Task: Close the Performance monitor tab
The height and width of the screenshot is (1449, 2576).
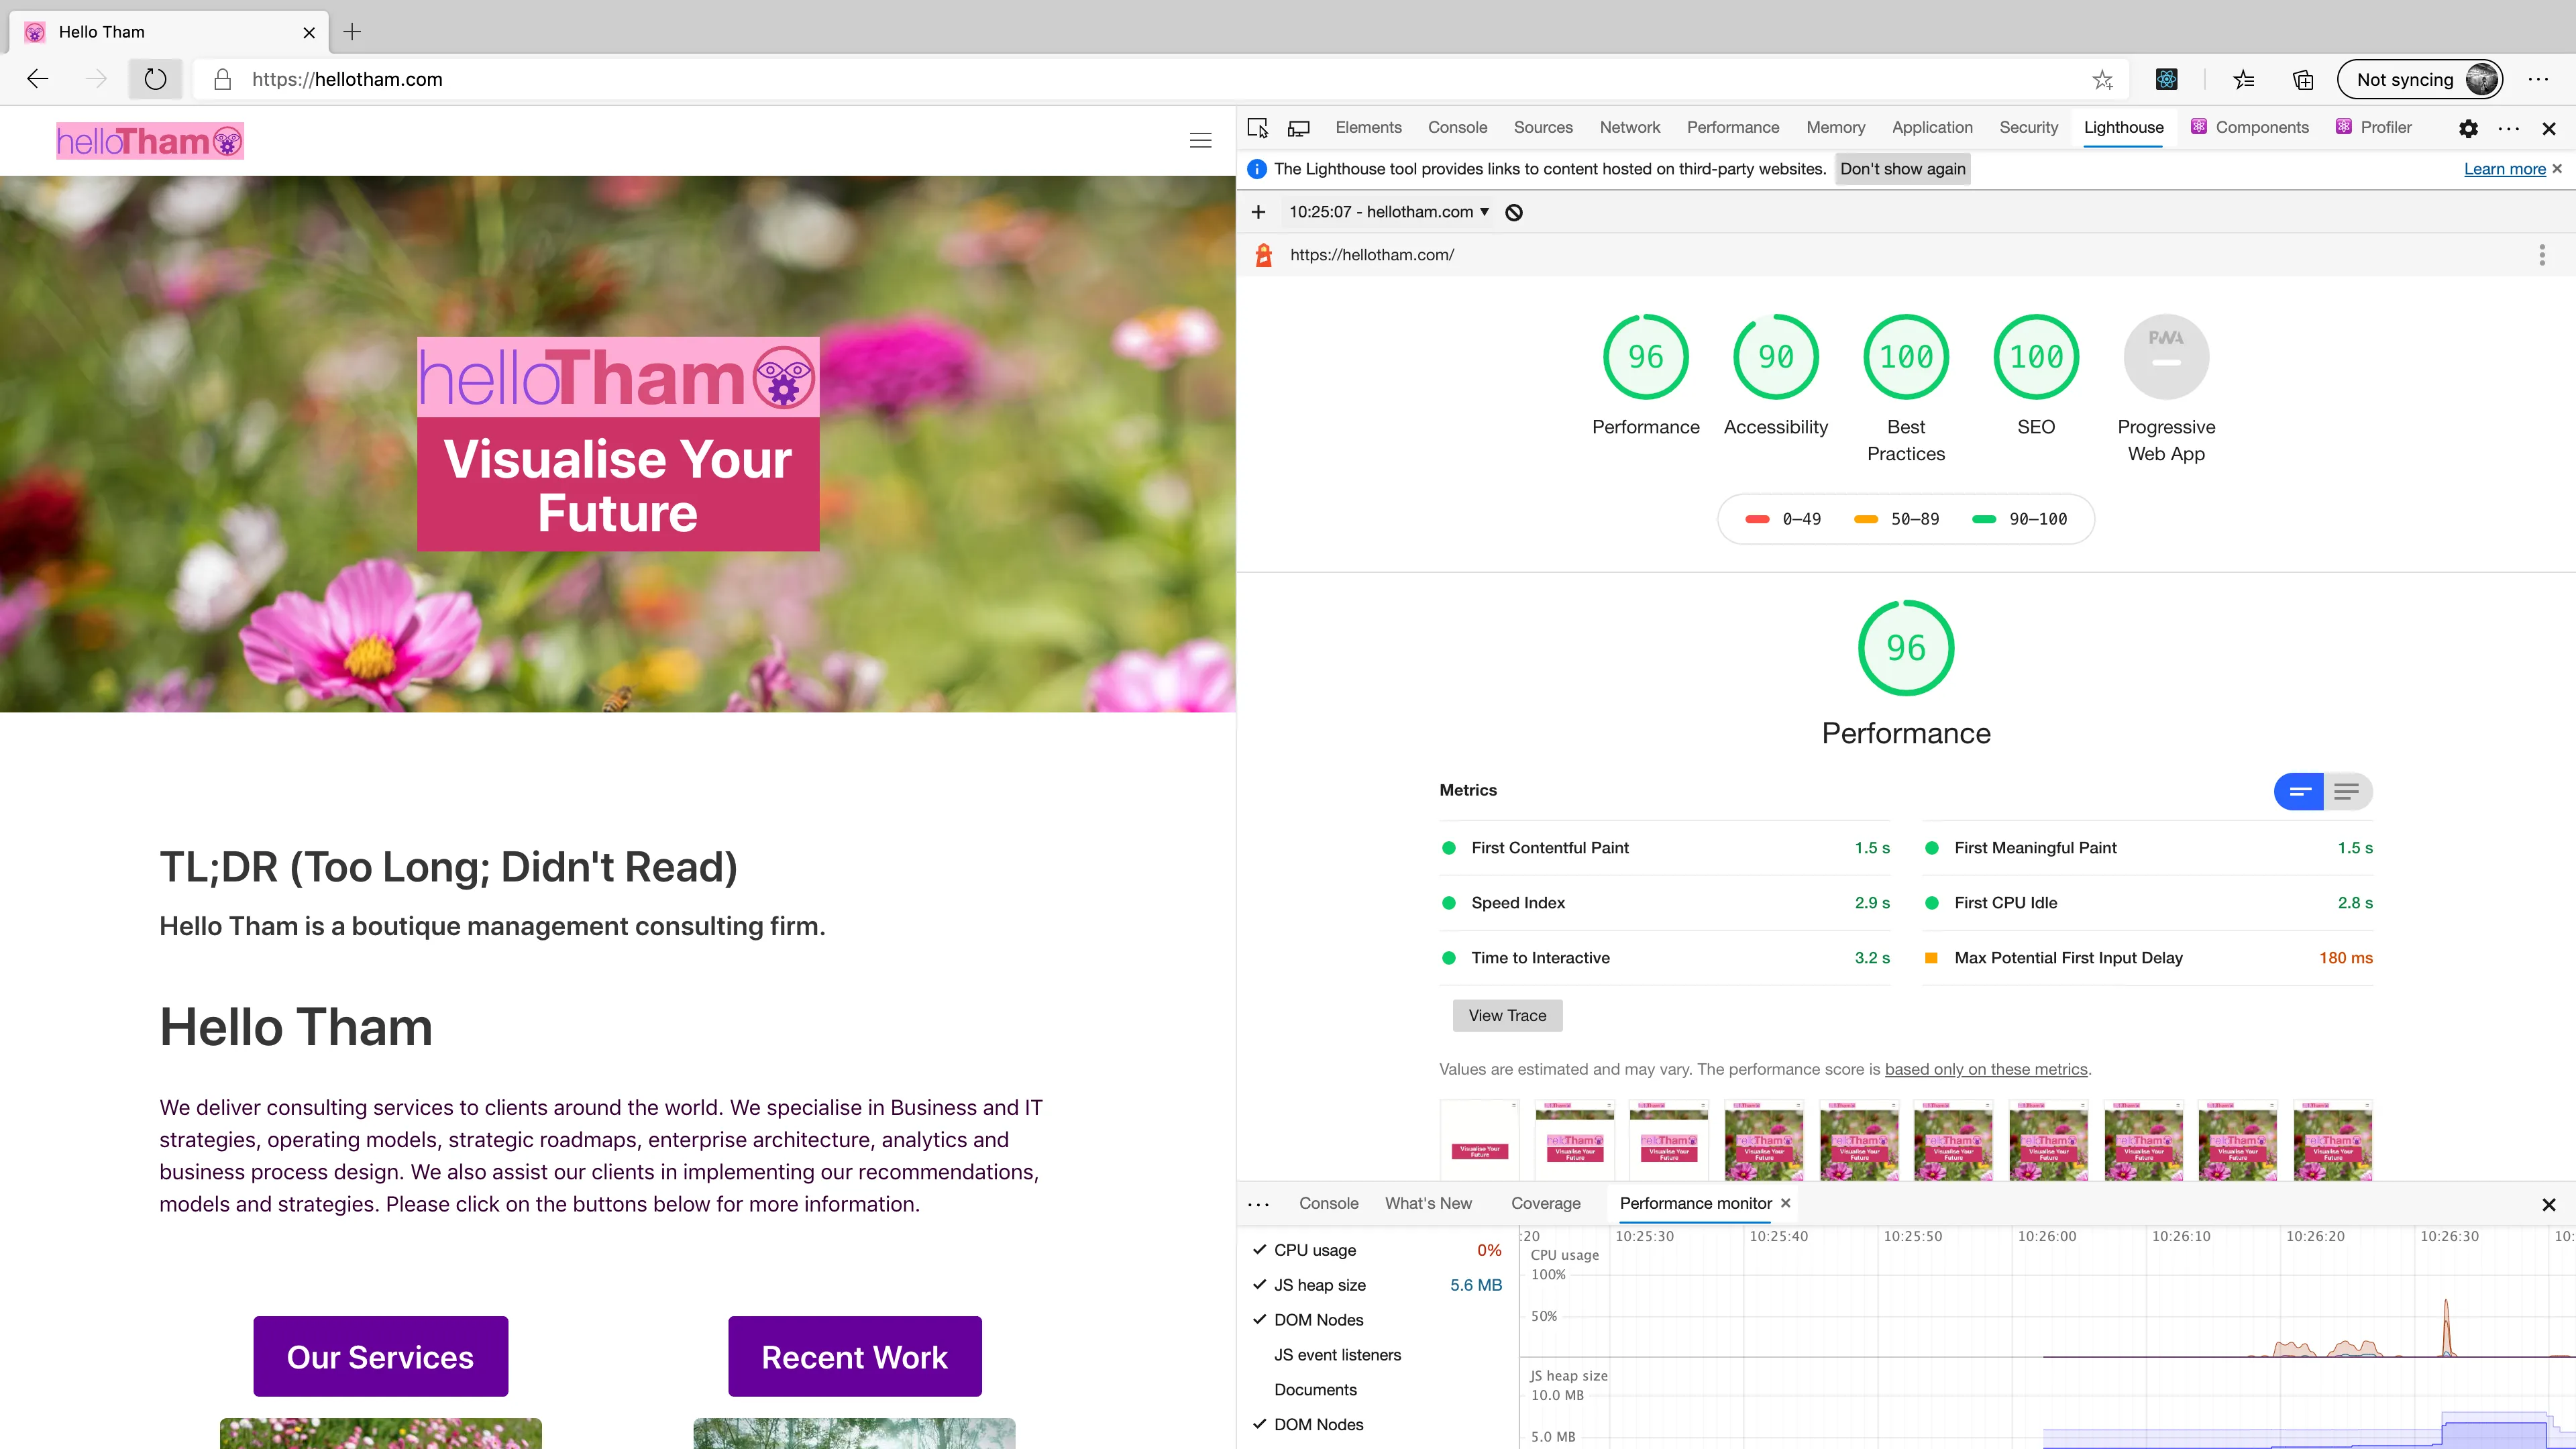Action: tap(1785, 1203)
